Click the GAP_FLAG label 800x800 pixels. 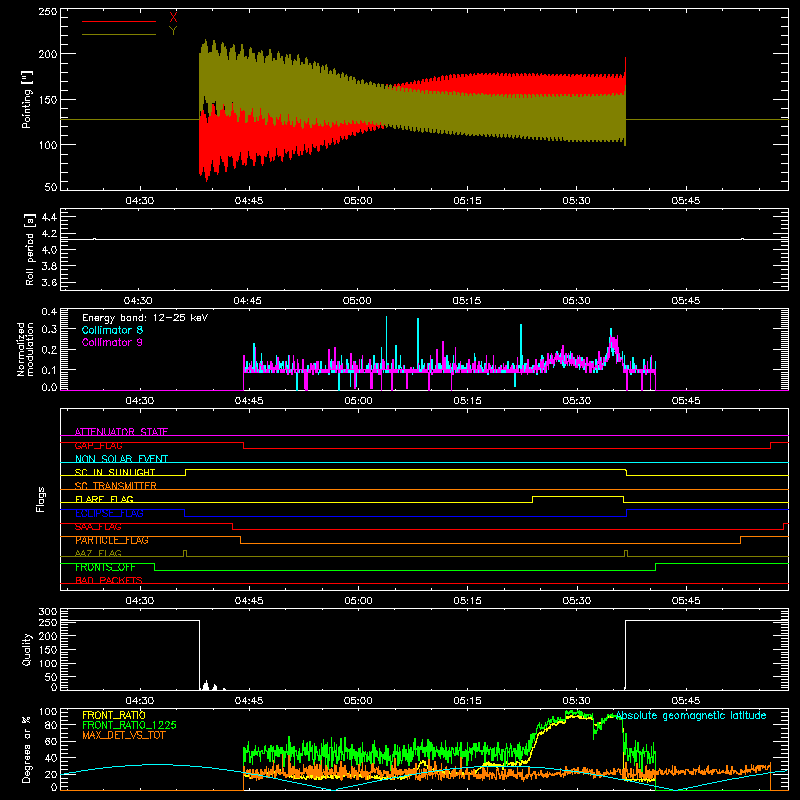click(98, 445)
